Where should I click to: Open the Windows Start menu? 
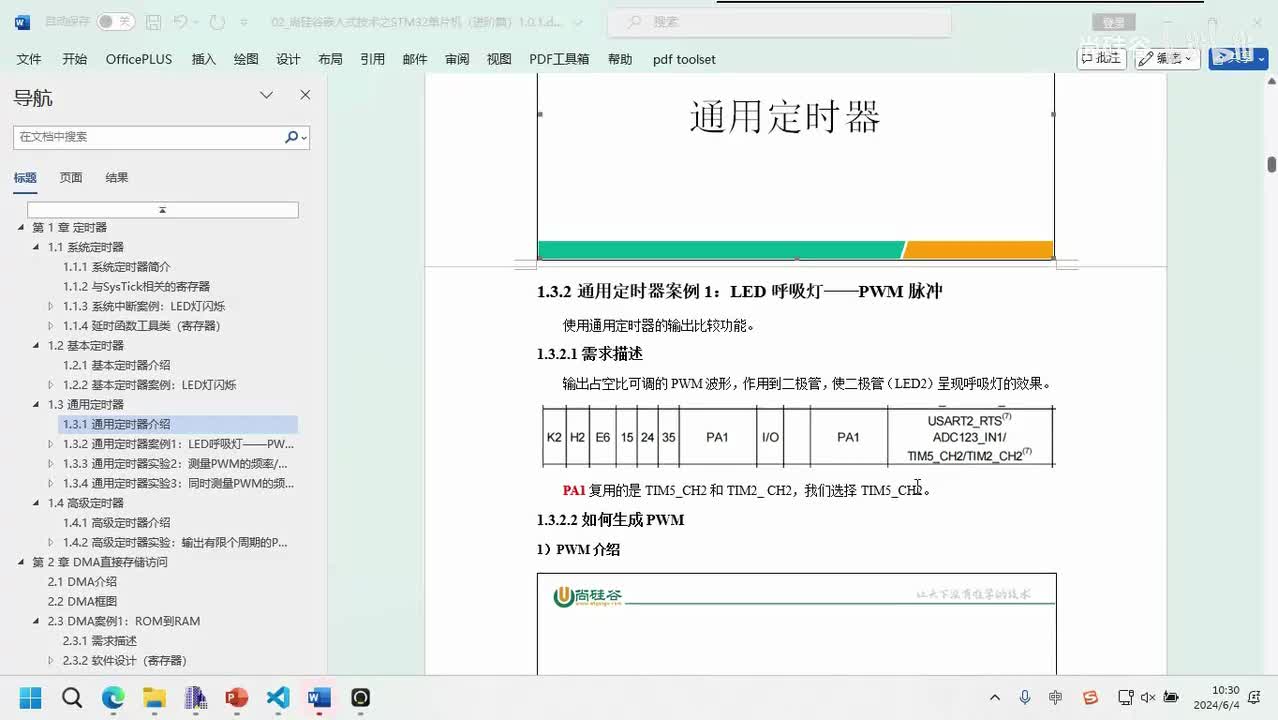coord(30,697)
